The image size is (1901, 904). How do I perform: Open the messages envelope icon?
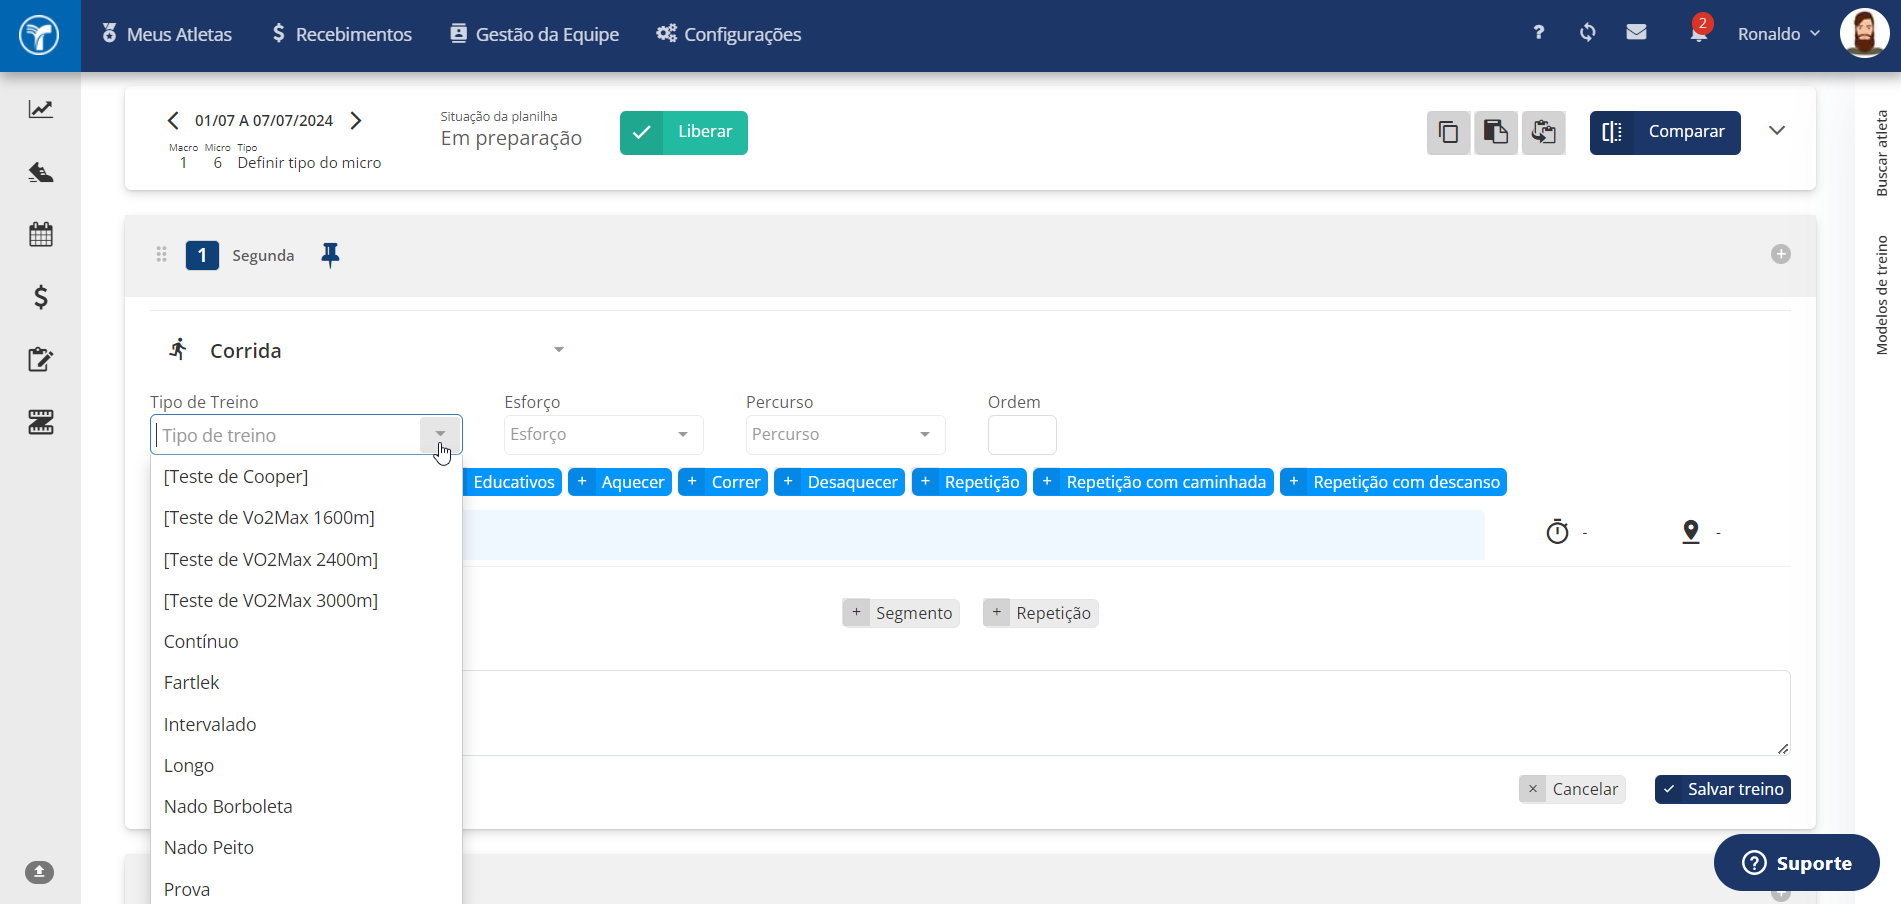(x=1636, y=33)
